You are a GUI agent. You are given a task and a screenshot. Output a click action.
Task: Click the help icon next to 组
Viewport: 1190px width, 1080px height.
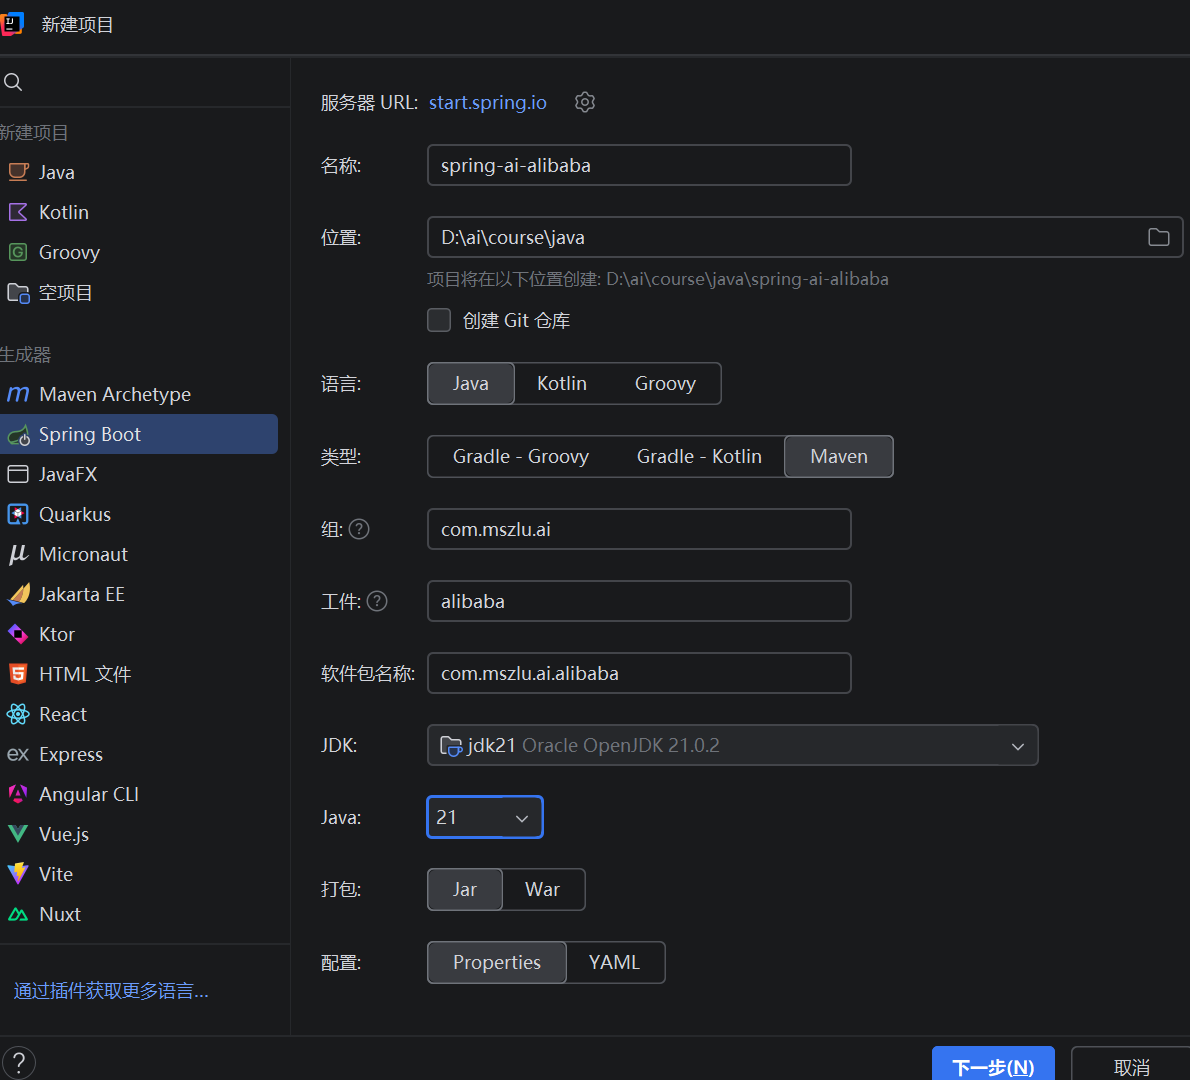coord(359,529)
